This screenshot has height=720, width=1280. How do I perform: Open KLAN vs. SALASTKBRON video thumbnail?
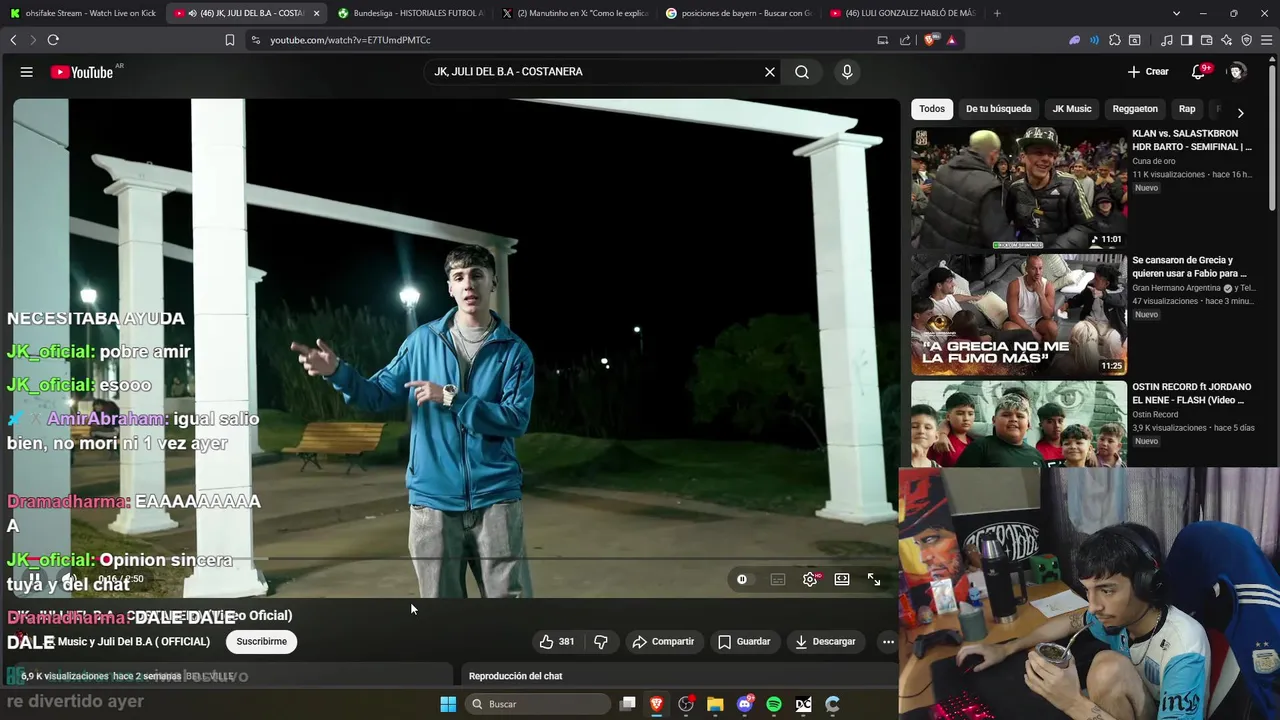pos(1018,187)
